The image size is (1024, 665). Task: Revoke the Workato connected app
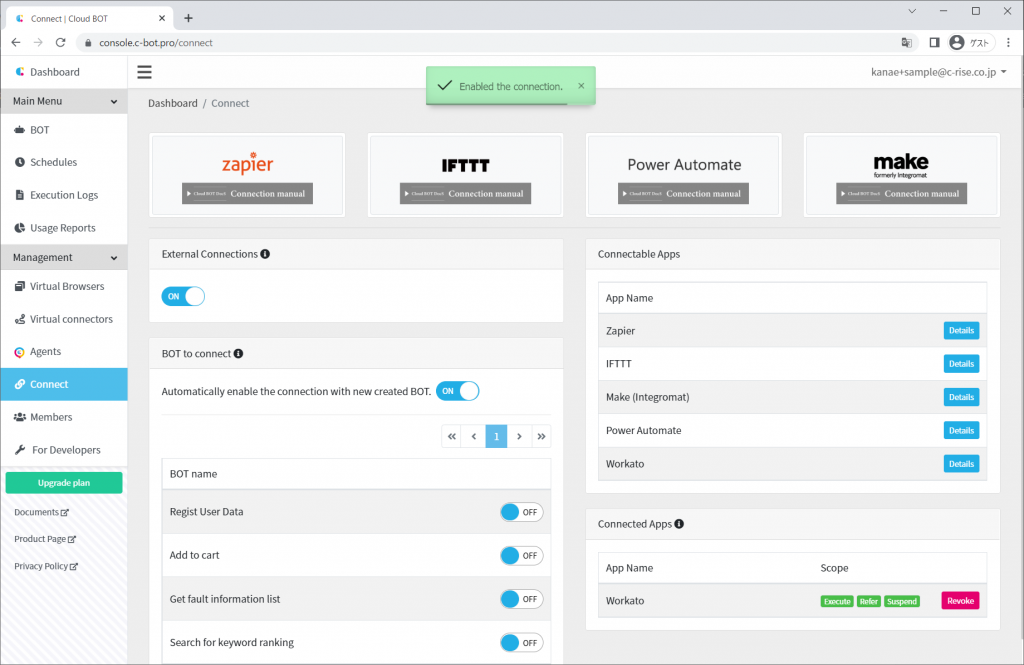960,601
